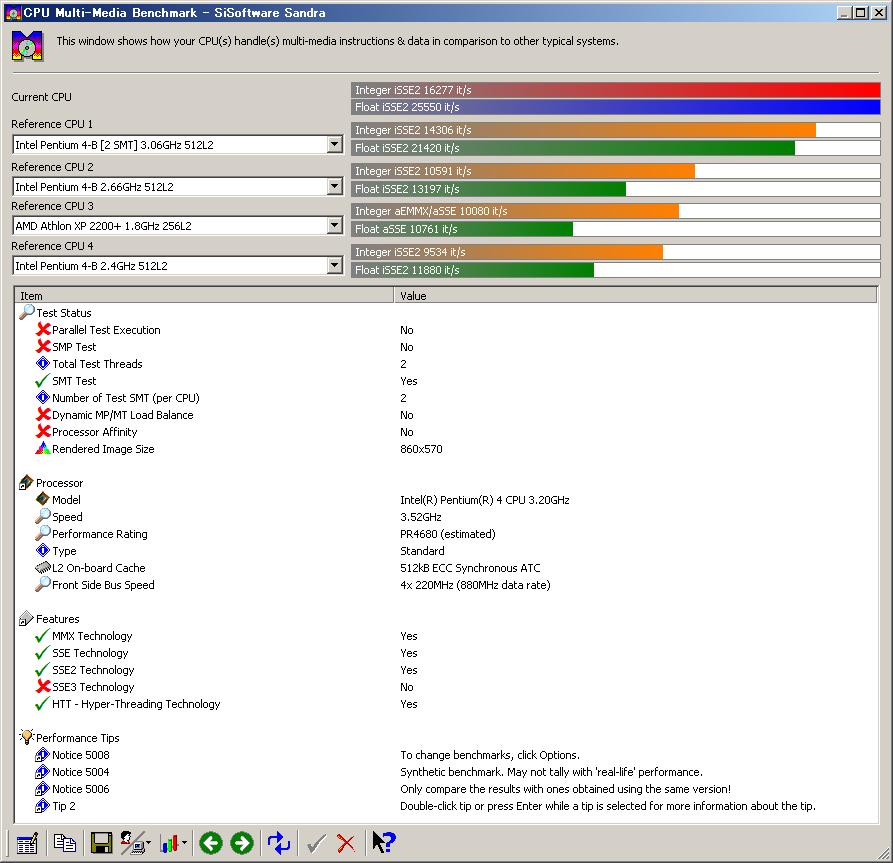Click the green Back arrow icon
The width and height of the screenshot is (893, 863).
pyautogui.click(x=211, y=843)
